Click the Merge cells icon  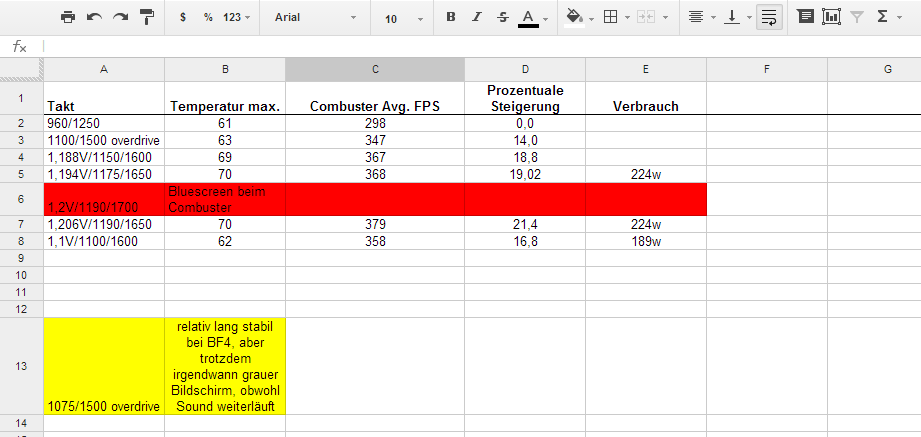coord(646,17)
